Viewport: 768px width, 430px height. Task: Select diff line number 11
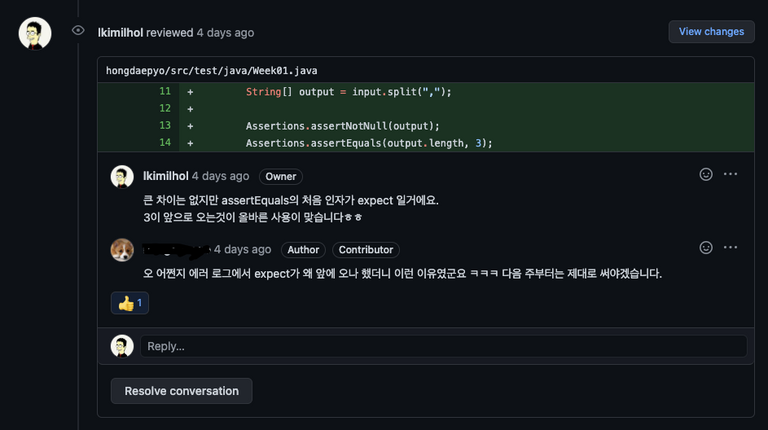pos(165,92)
